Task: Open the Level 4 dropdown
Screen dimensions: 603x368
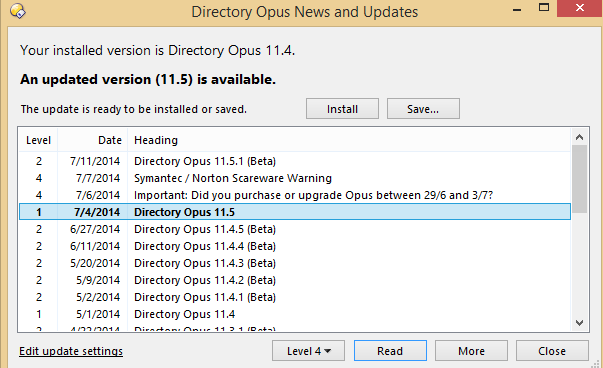Action: [x=308, y=351]
